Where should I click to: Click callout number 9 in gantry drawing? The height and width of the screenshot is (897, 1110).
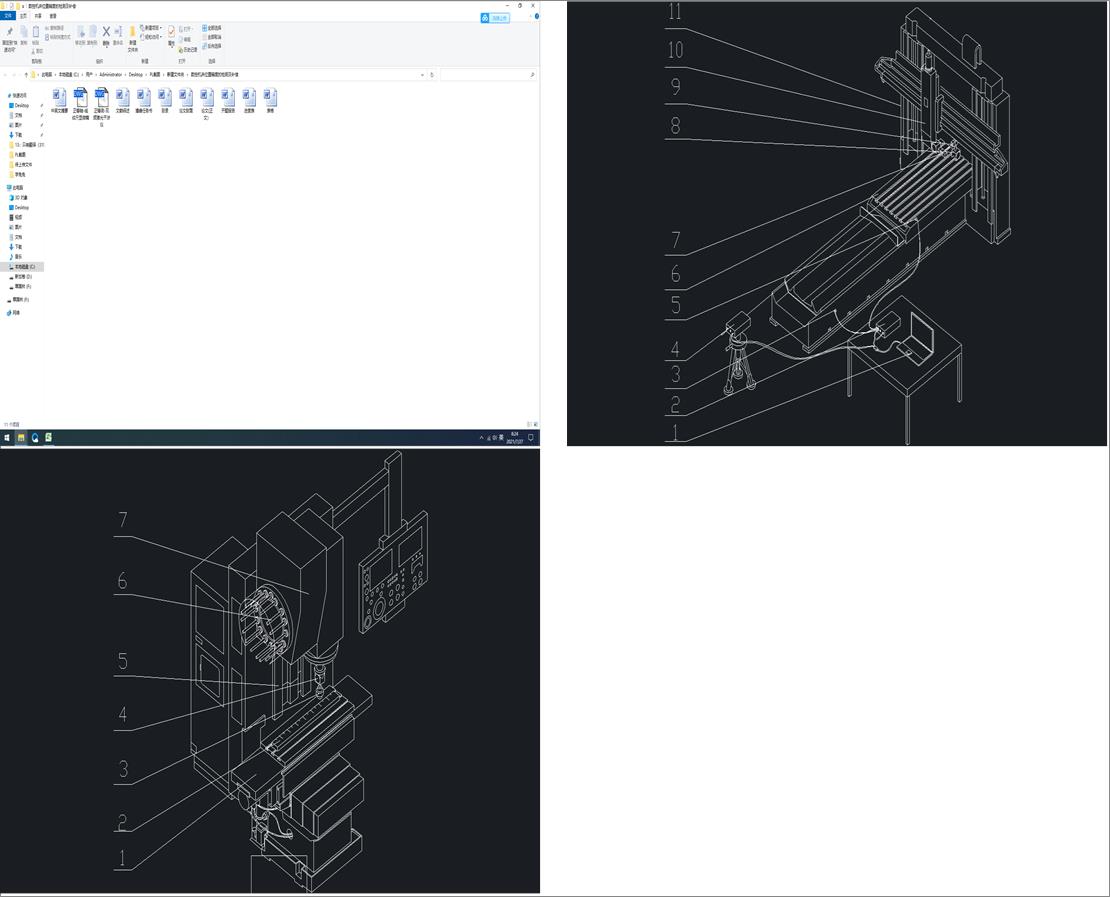coord(675,86)
